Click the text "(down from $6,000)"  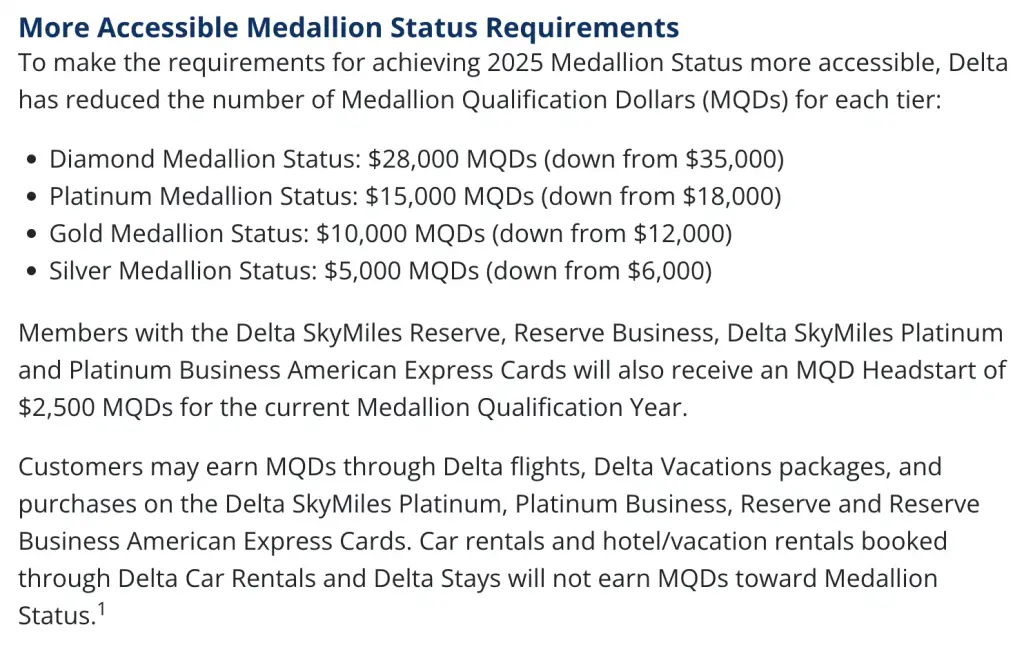pyautogui.click(x=598, y=271)
